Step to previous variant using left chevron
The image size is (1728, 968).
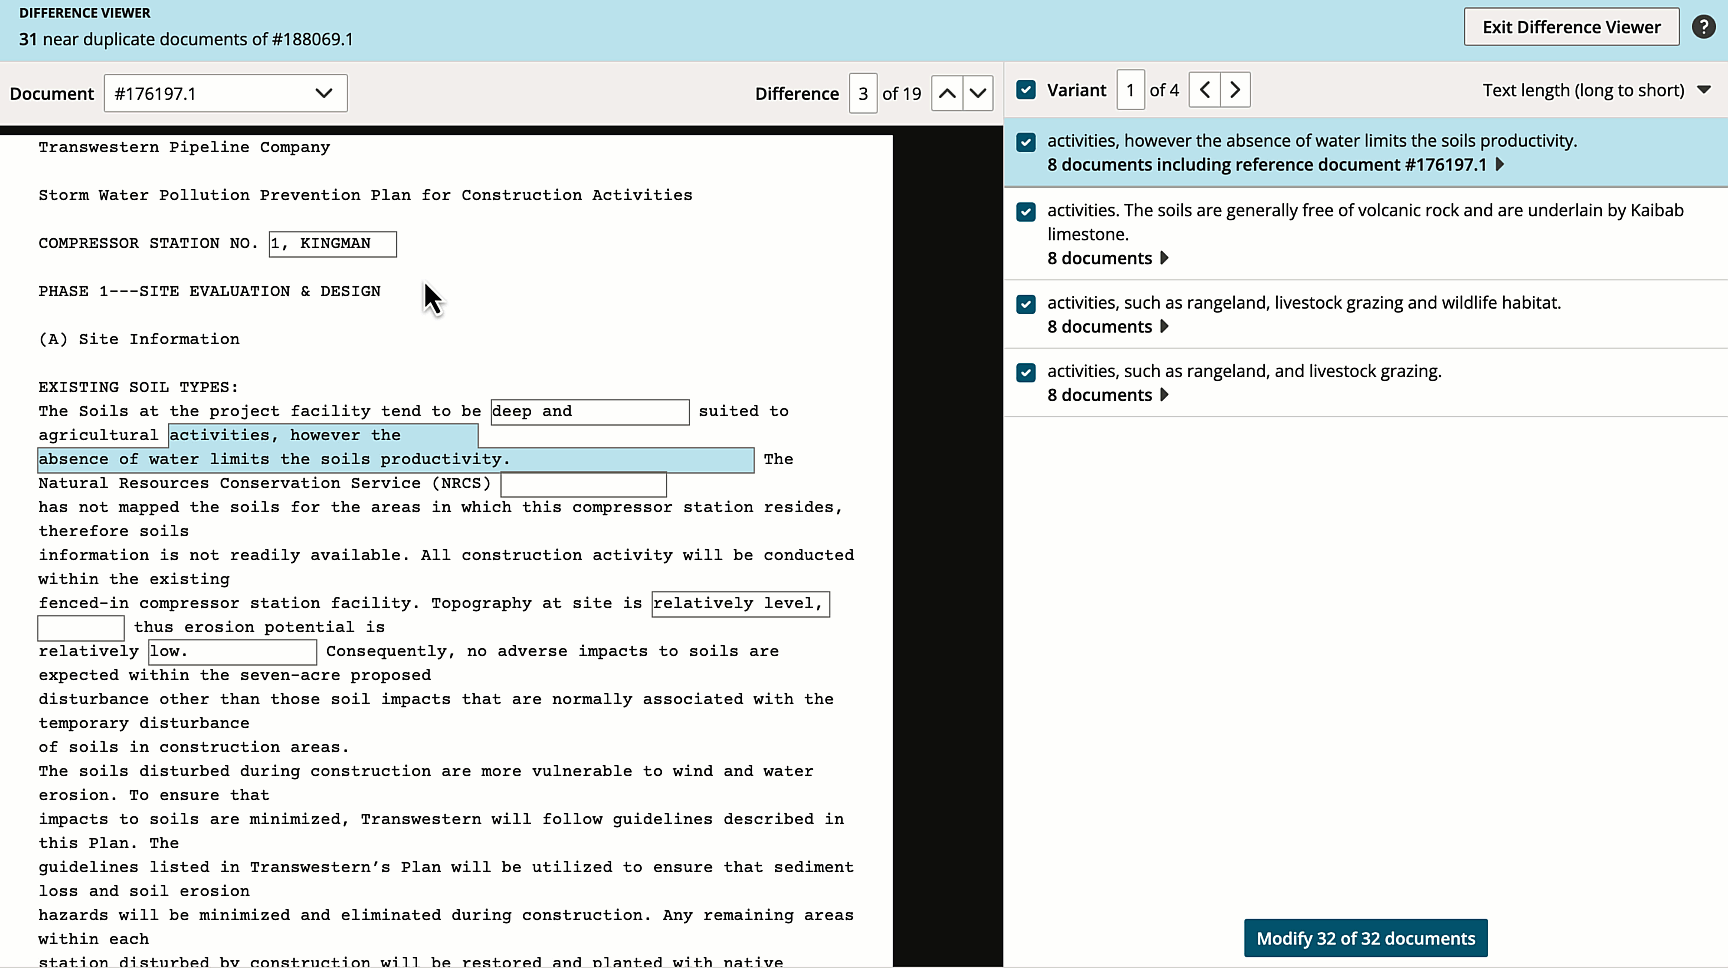pos(1203,89)
